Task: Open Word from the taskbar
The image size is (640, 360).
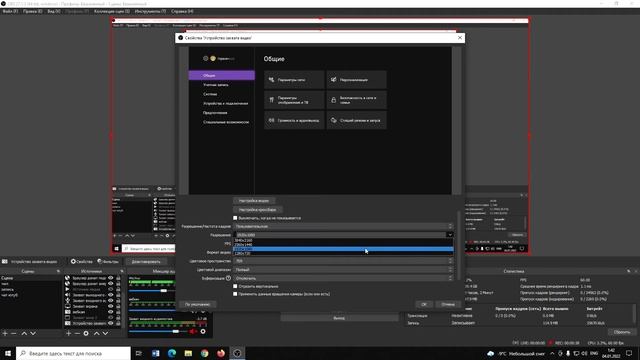Action: pyautogui.click(x=156, y=353)
